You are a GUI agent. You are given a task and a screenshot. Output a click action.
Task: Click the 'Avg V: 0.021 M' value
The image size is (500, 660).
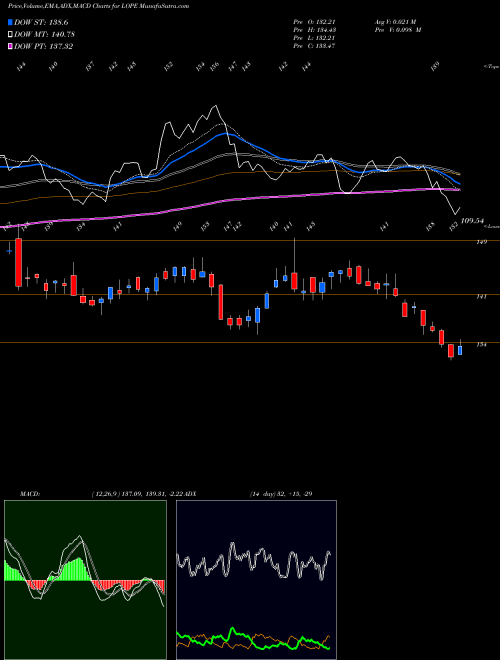point(395,22)
